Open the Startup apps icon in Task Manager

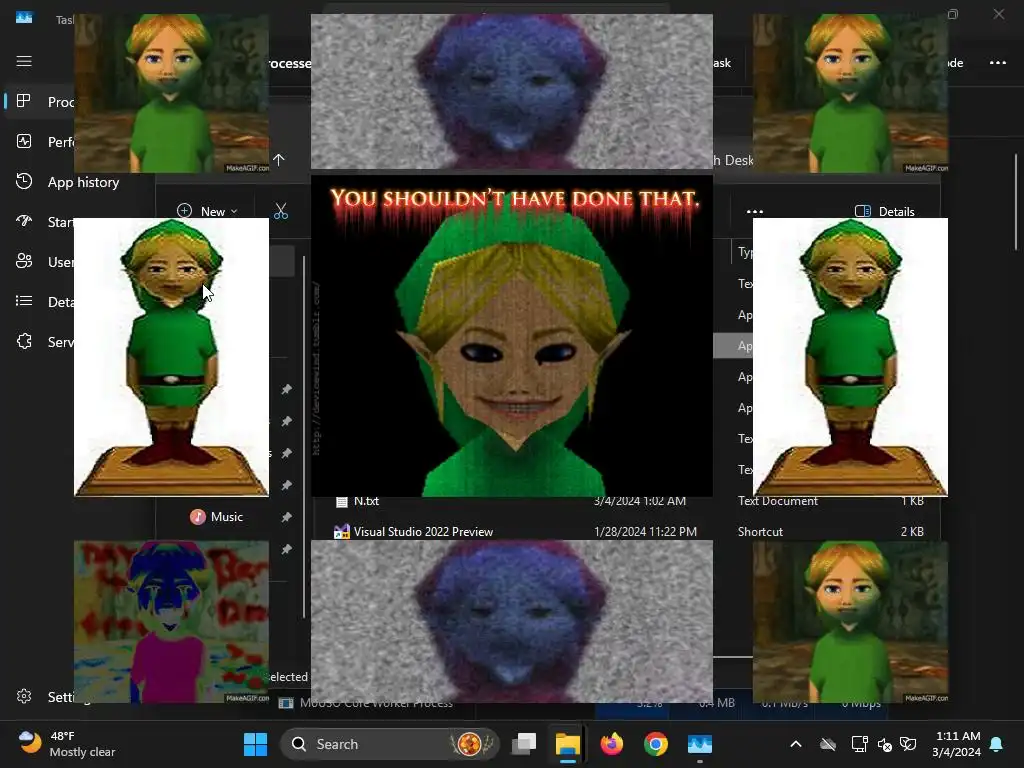24,221
